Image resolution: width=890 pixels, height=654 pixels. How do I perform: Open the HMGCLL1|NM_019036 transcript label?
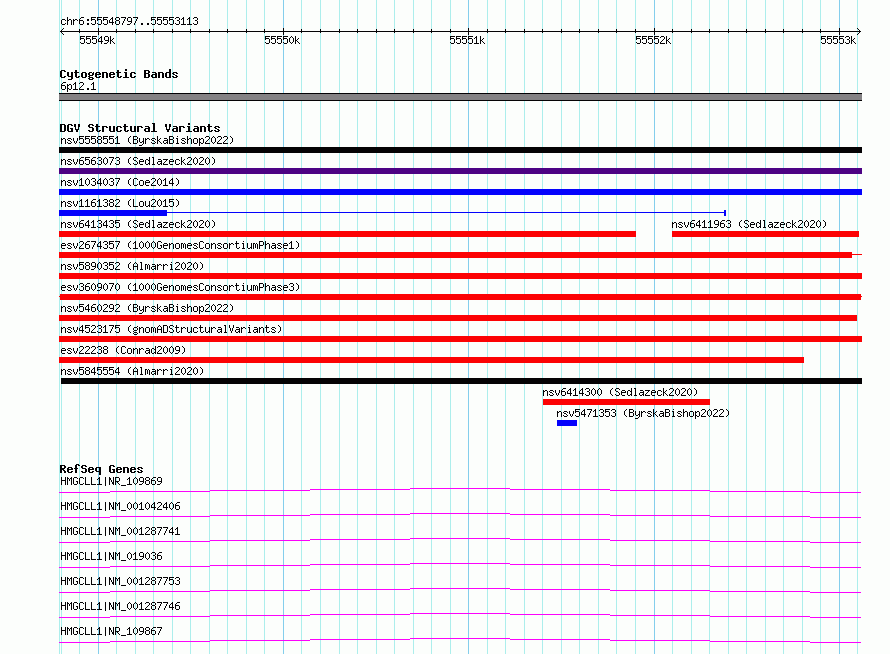click(x=110, y=556)
